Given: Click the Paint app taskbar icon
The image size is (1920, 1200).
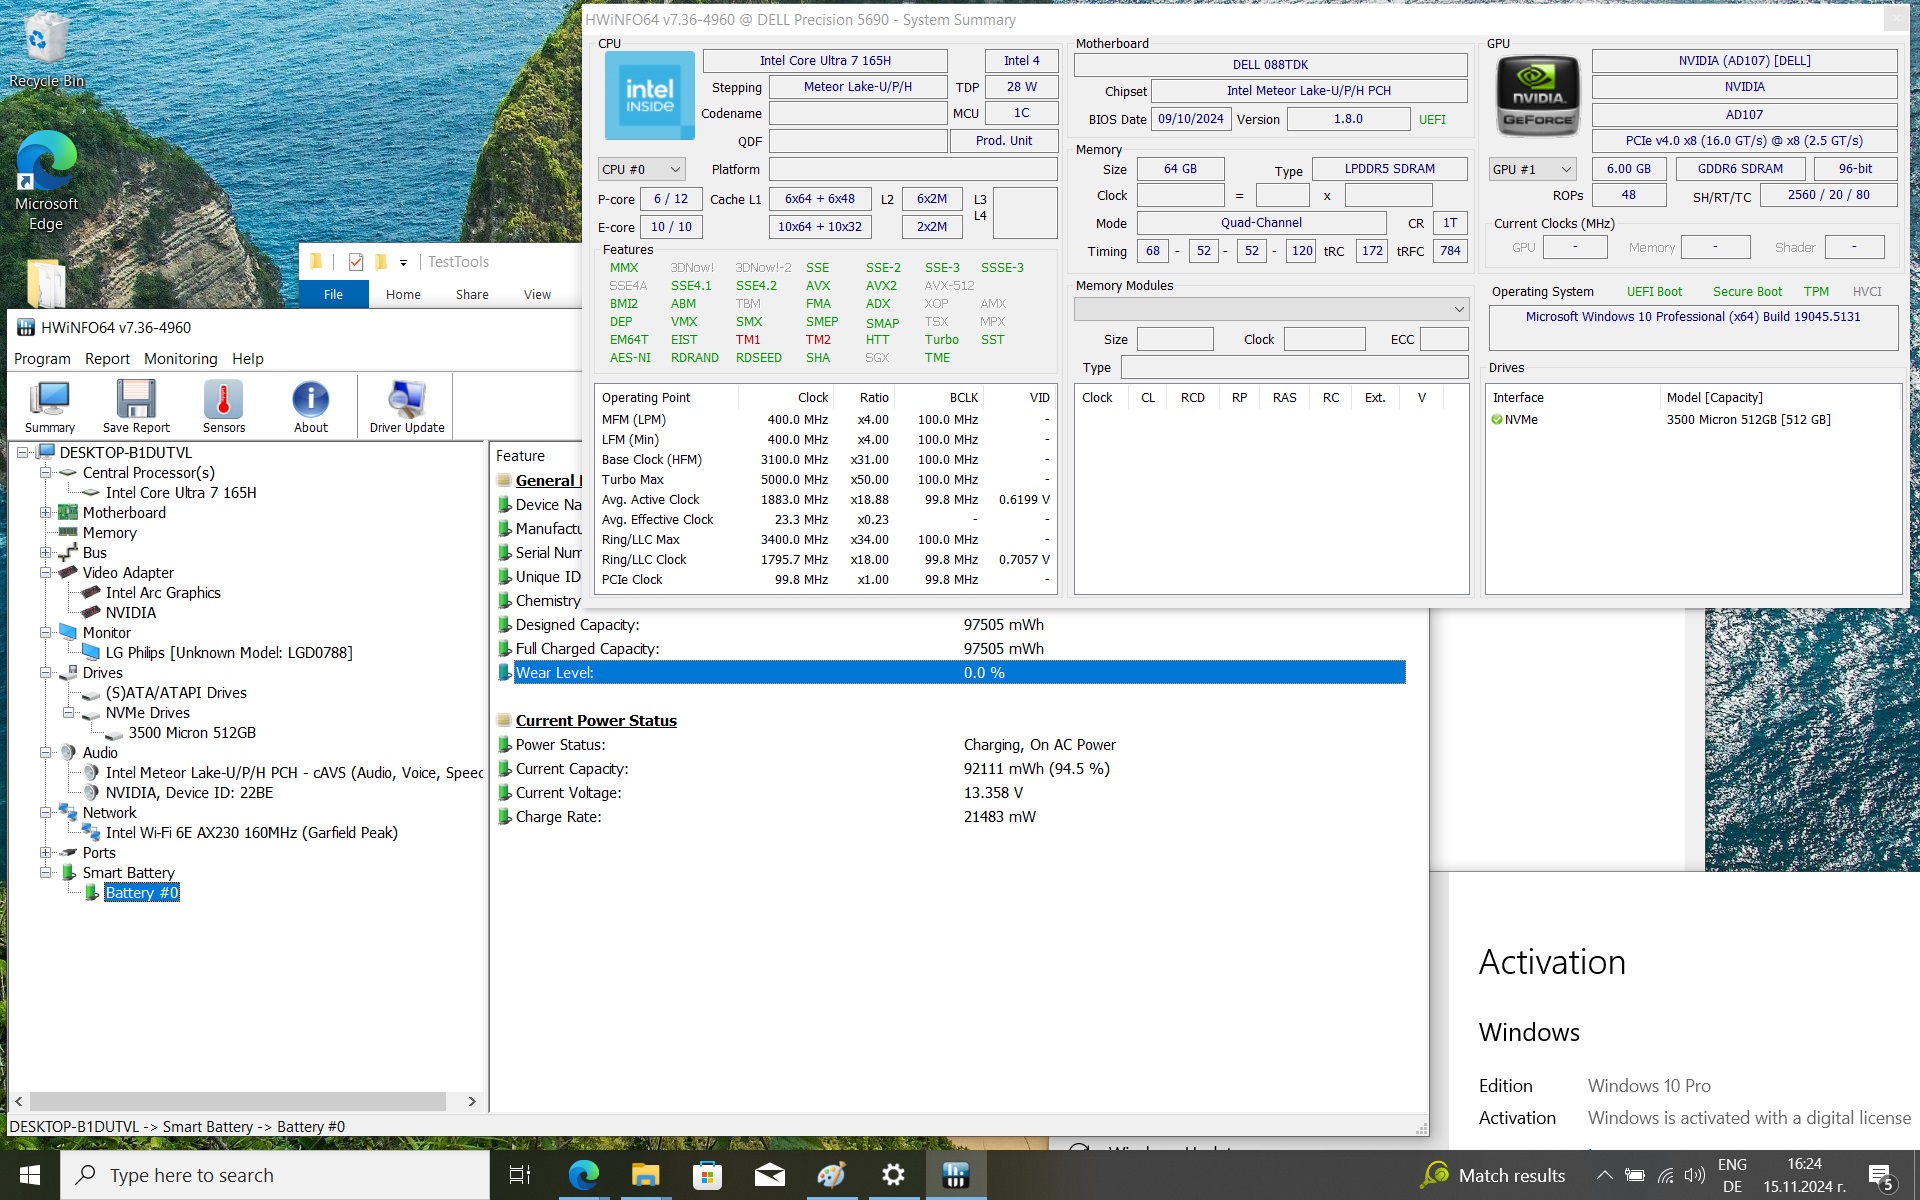Looking at the screenshot, I should (x=831, y=1175).
